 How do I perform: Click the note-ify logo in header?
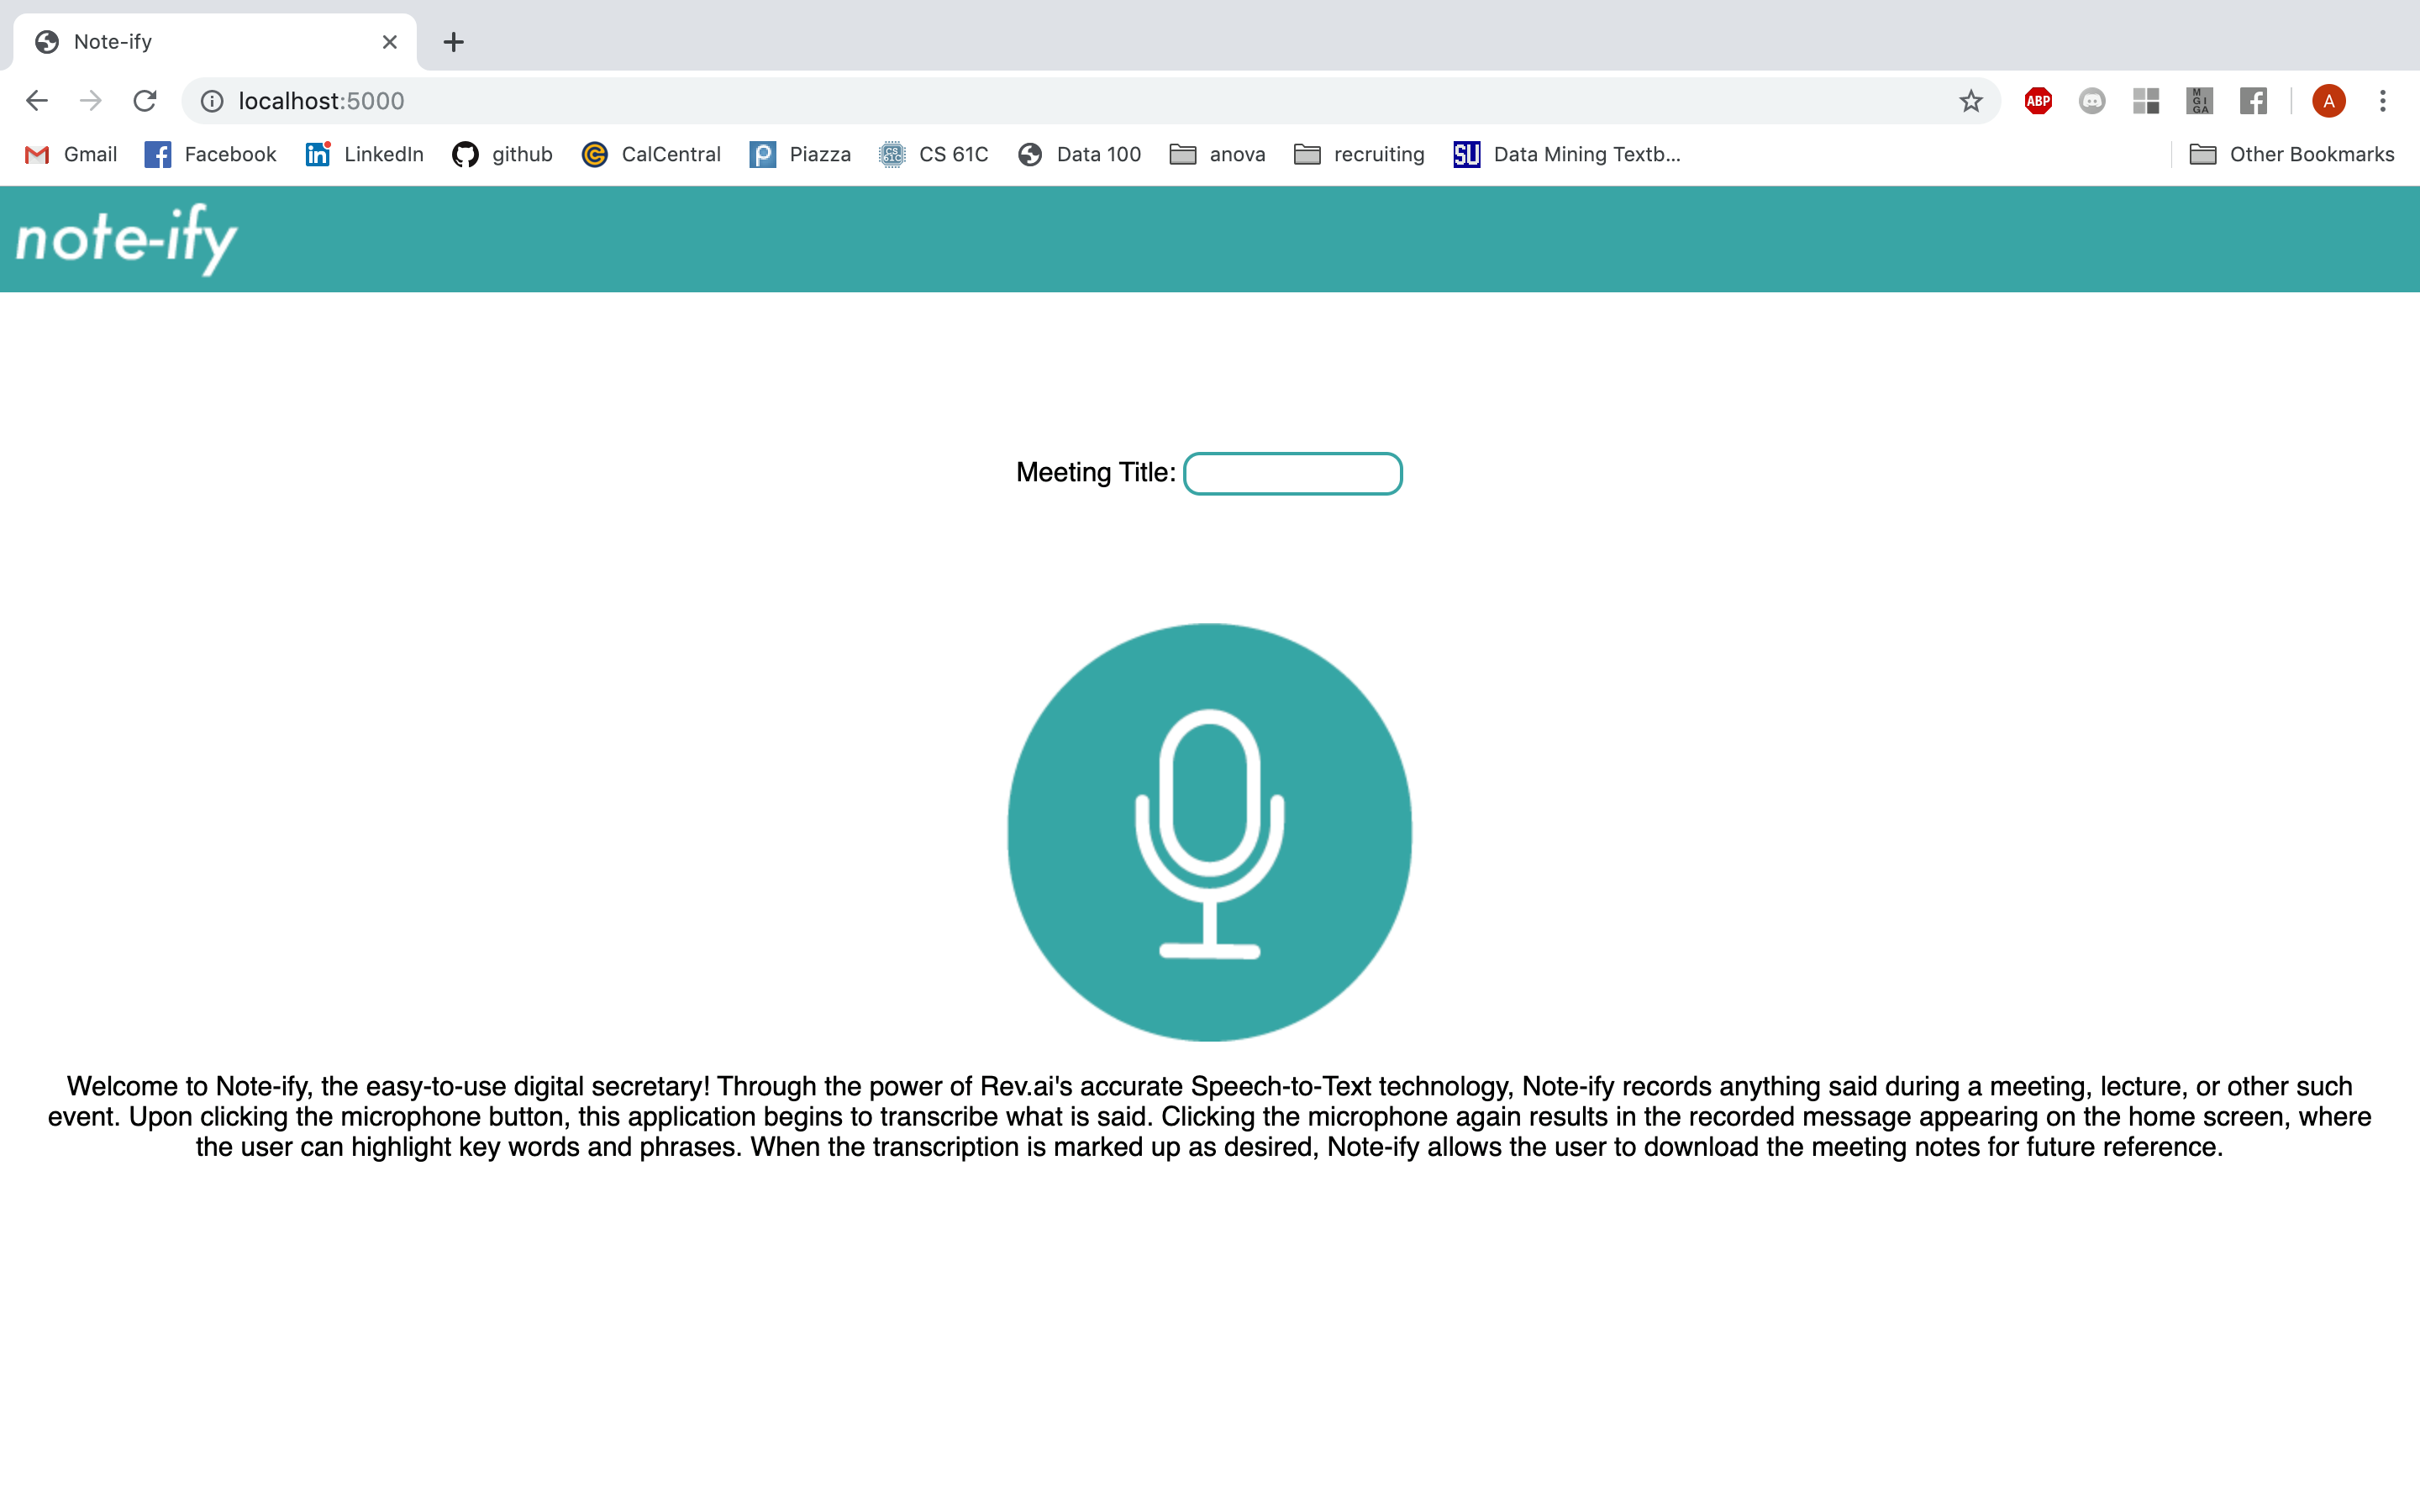coord(127,239)
